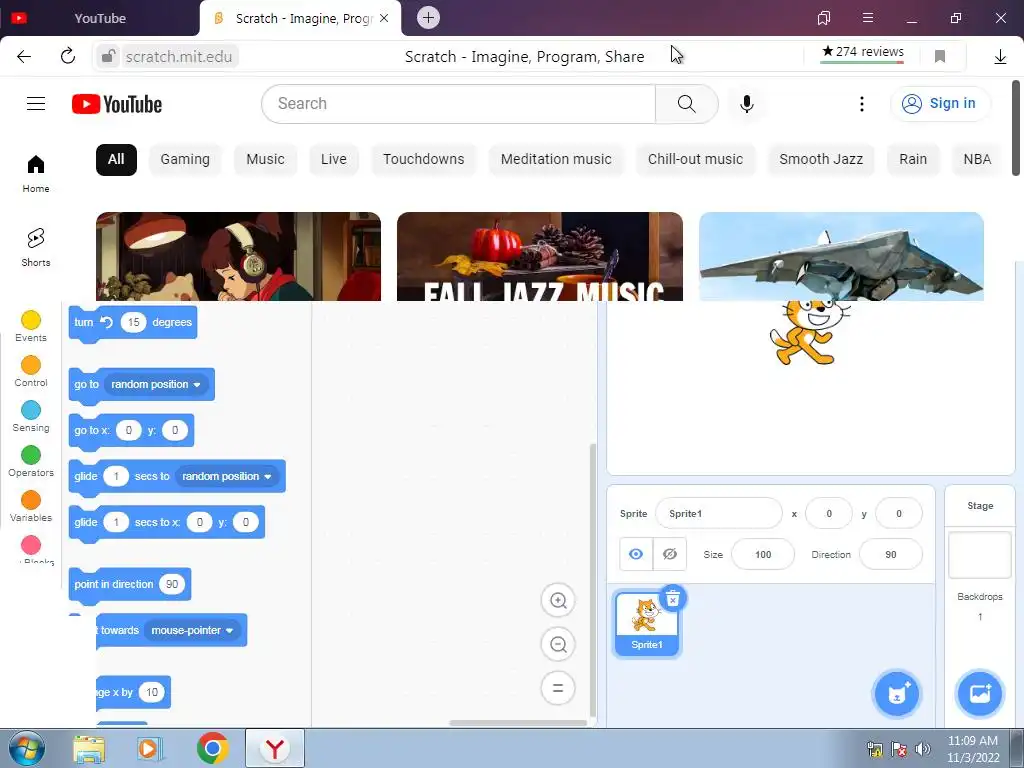Open Shorts in the sidebar
This screenshot has height=768, width=1024.
(36, 248)
